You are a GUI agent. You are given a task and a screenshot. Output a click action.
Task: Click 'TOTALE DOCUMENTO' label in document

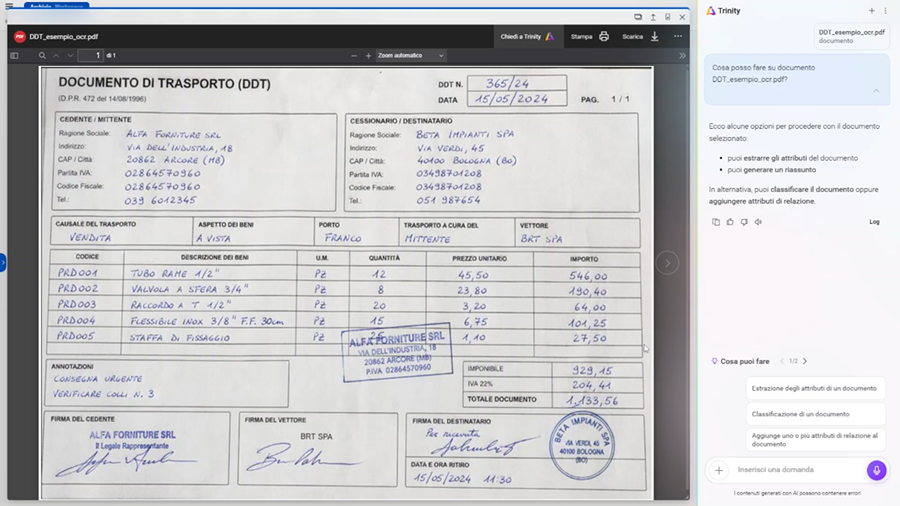pyautogui.click(x=502, y=399)
